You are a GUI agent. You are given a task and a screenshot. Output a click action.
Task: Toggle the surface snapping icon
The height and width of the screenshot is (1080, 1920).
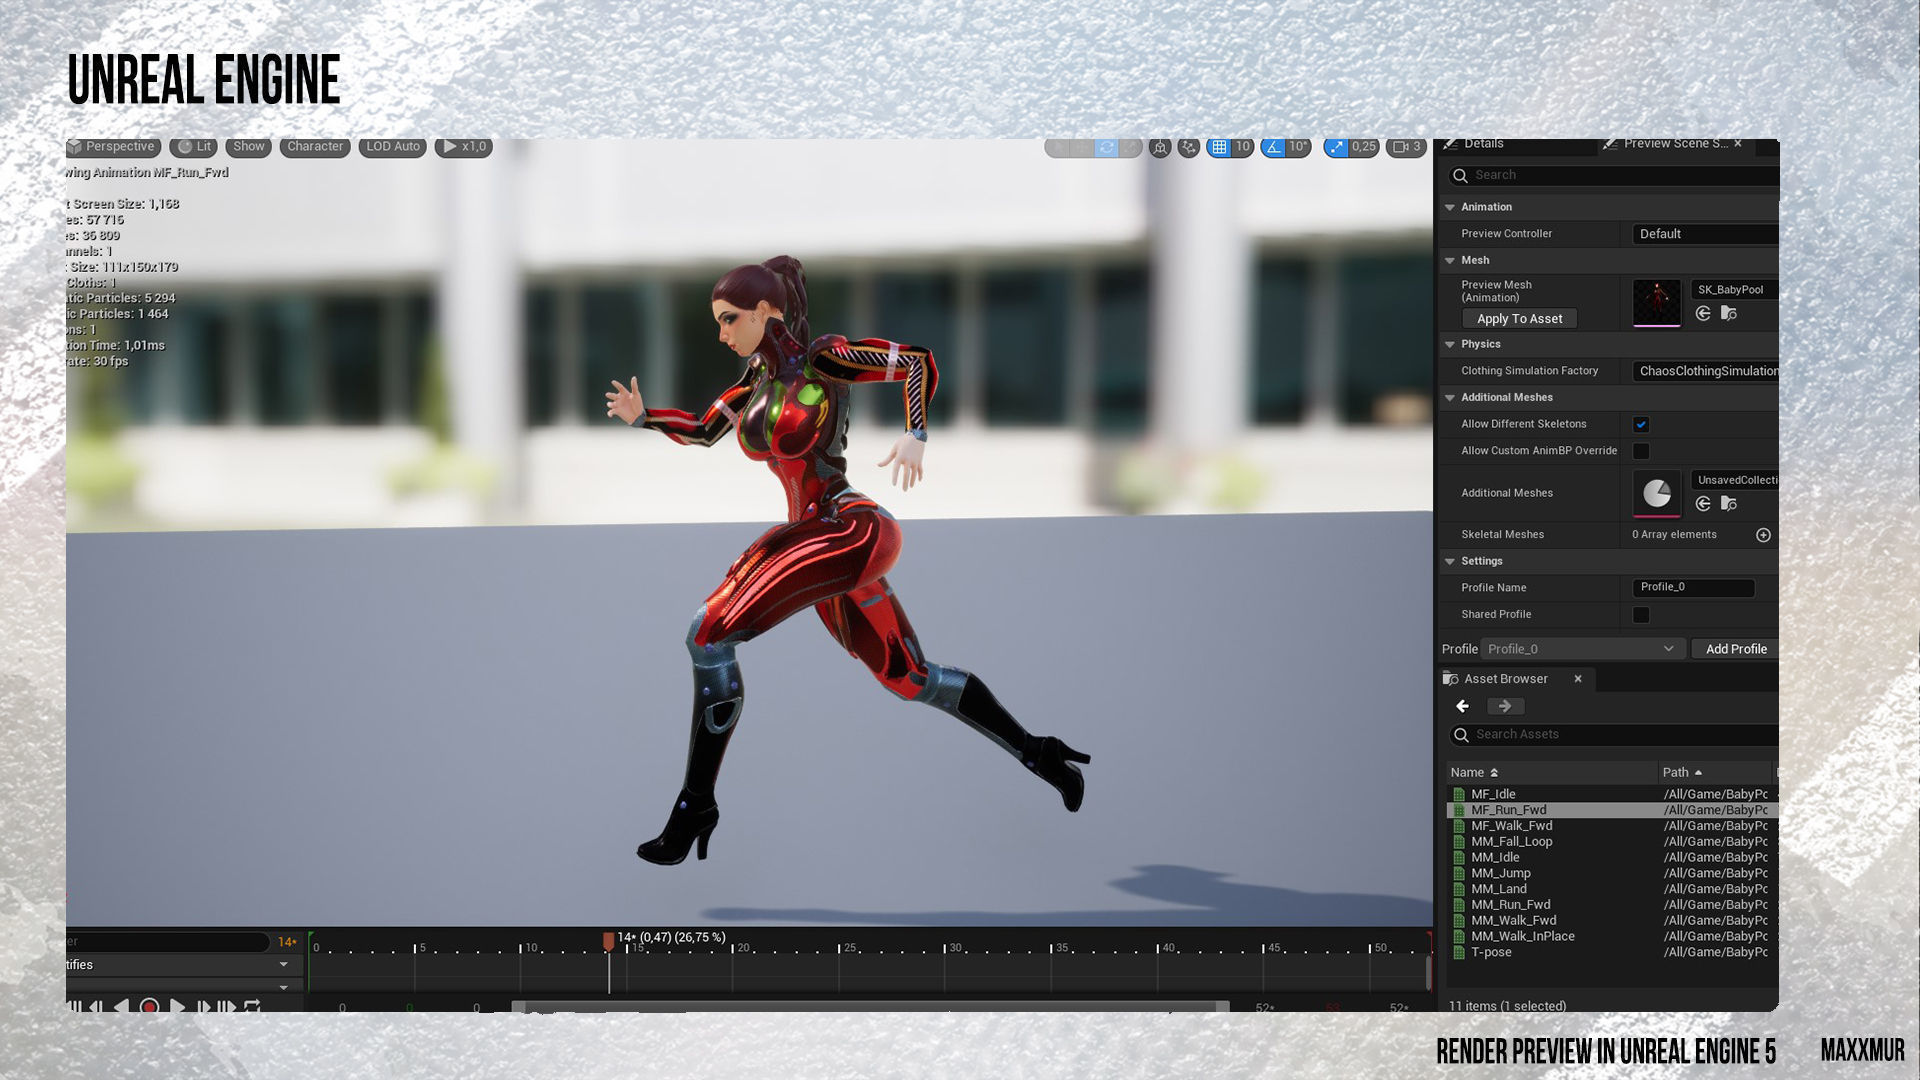pos(1188,147)
